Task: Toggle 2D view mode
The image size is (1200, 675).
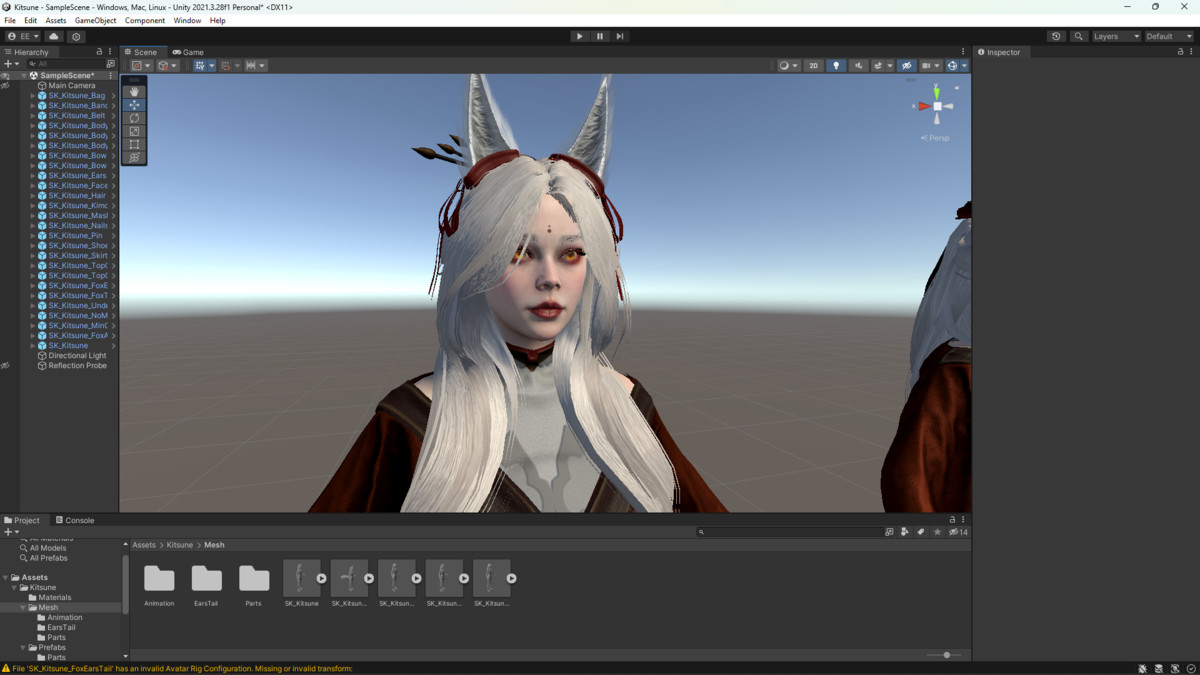Action: [x=813, y=66]
